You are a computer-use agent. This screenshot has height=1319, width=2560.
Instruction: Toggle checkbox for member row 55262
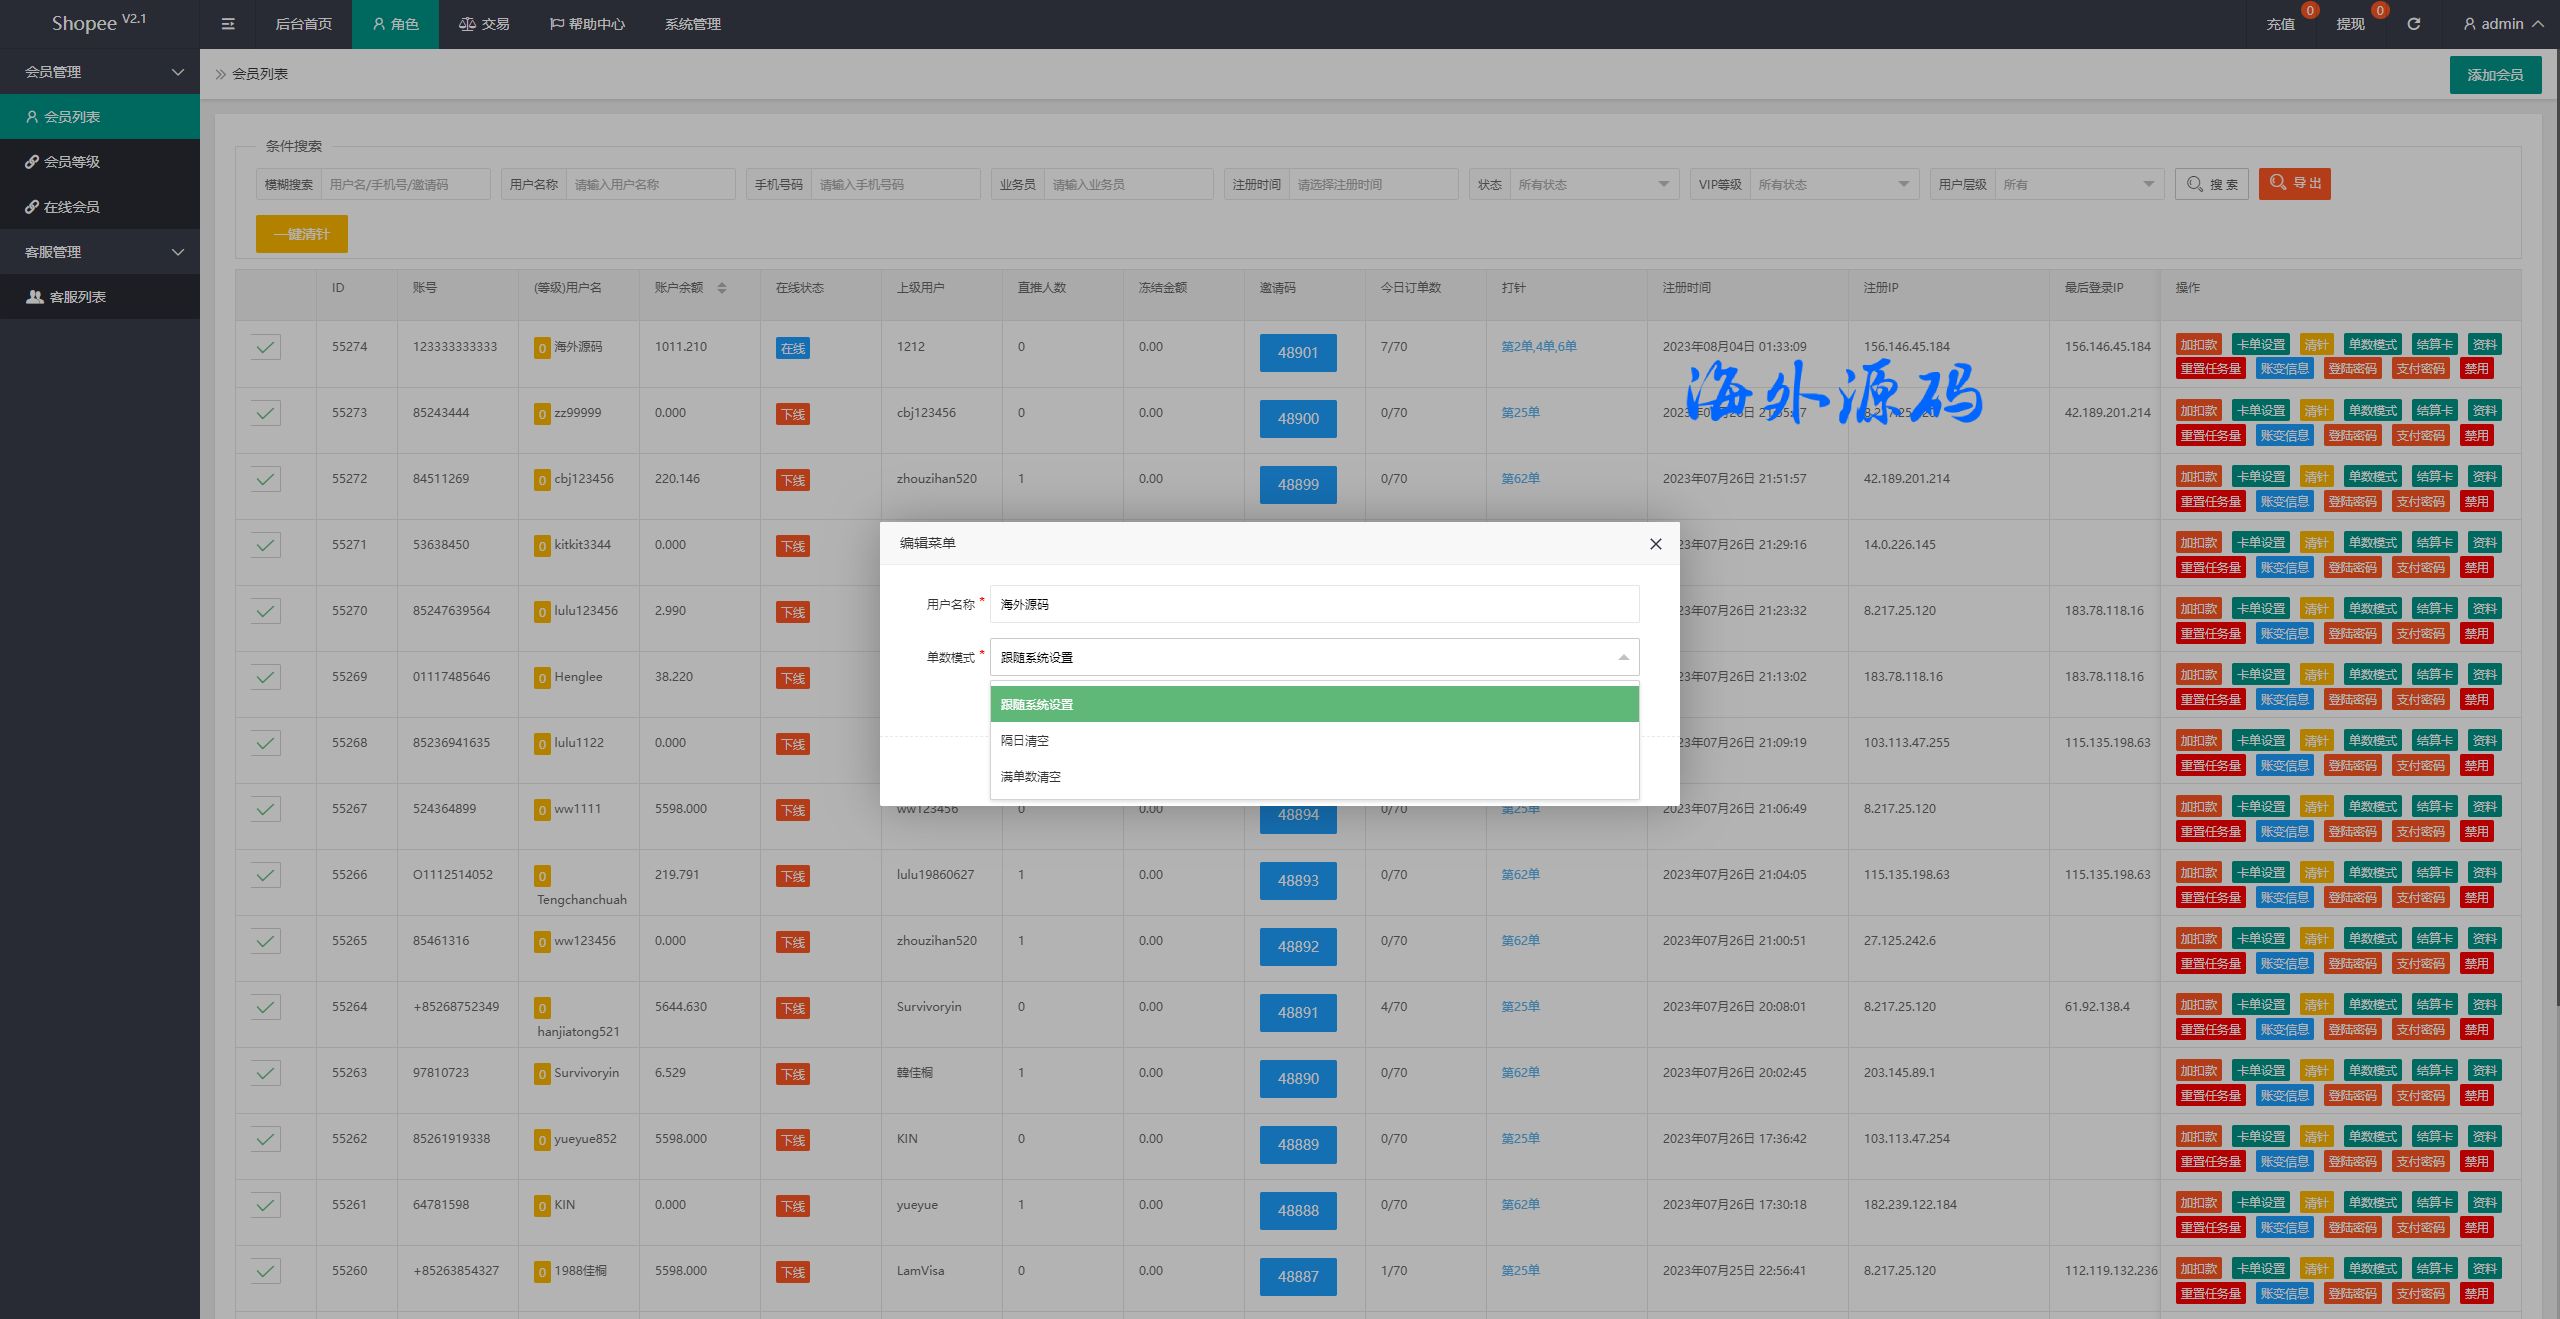click(x=265, y=1139)
